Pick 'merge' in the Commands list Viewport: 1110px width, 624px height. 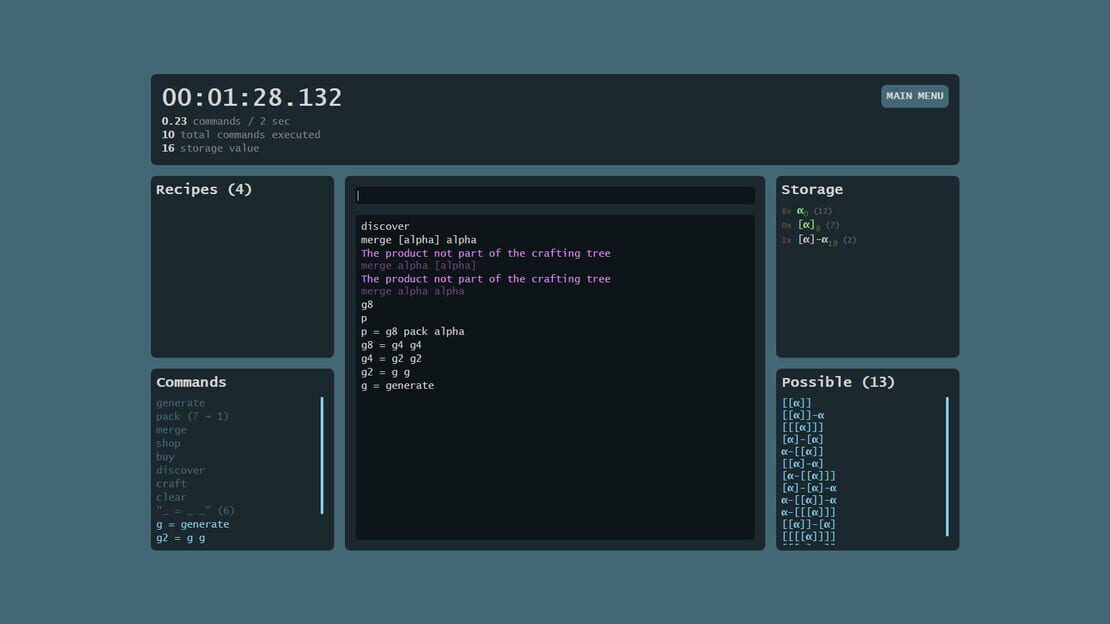171,430
